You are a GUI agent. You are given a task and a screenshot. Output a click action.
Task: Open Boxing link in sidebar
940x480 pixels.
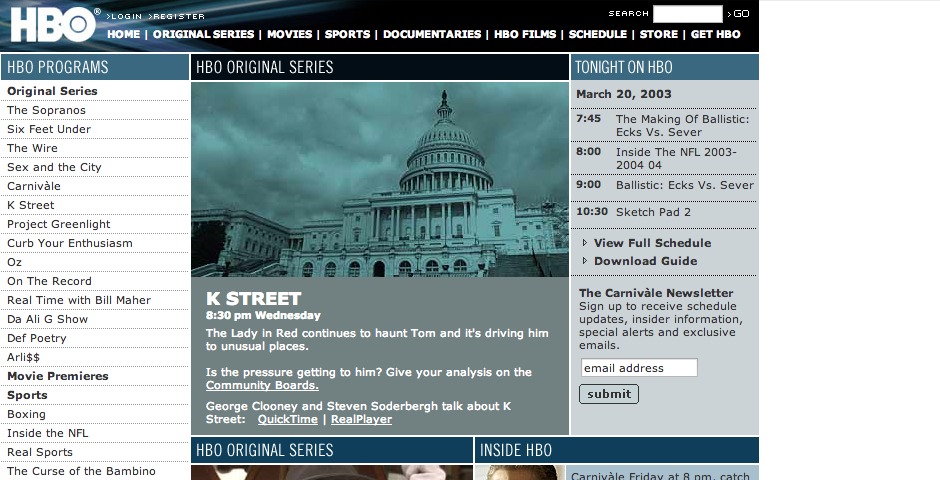click(x=26, y=415)
